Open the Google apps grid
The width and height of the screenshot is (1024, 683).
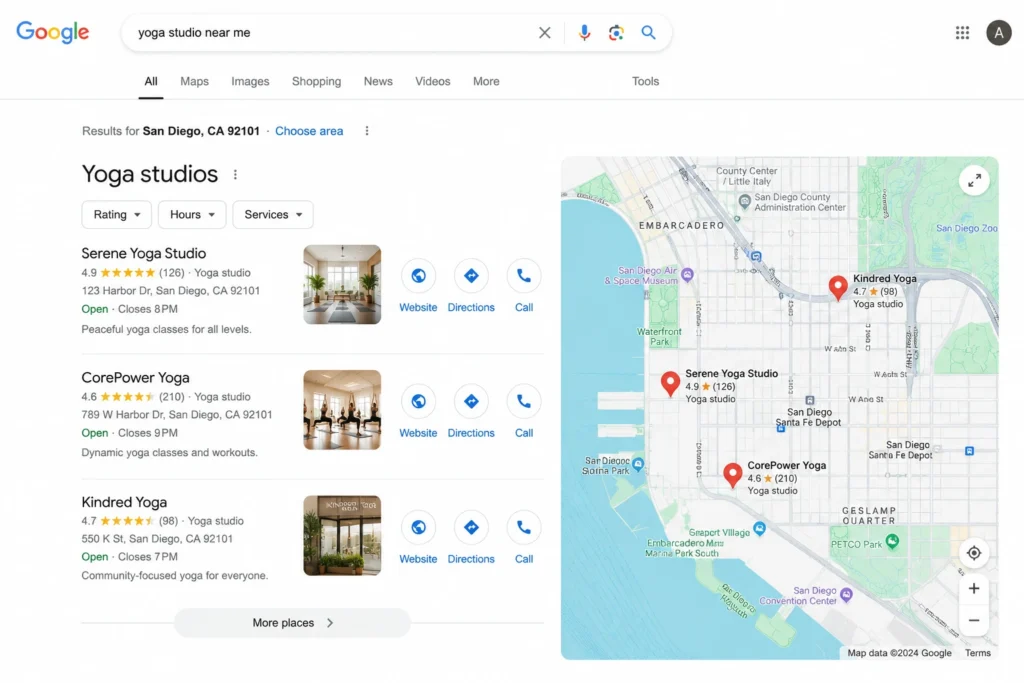click(962, 33)
